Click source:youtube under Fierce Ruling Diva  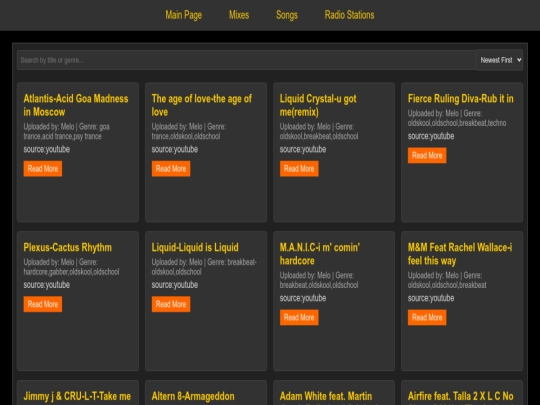[x=431, y=136]
